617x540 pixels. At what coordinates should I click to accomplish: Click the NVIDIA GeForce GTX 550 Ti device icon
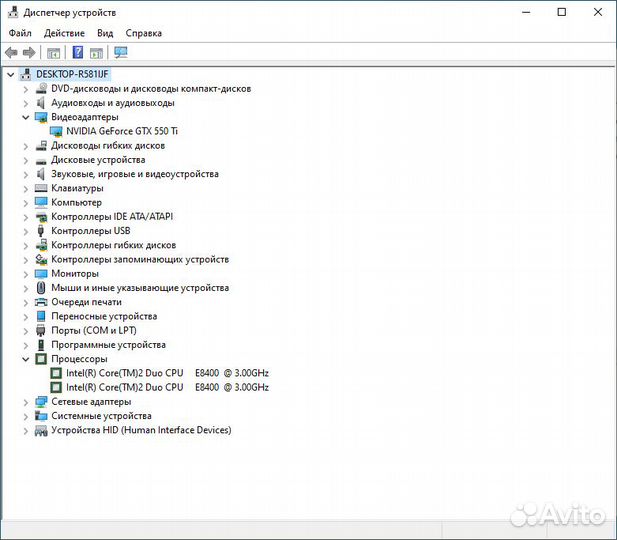point(56,131)
